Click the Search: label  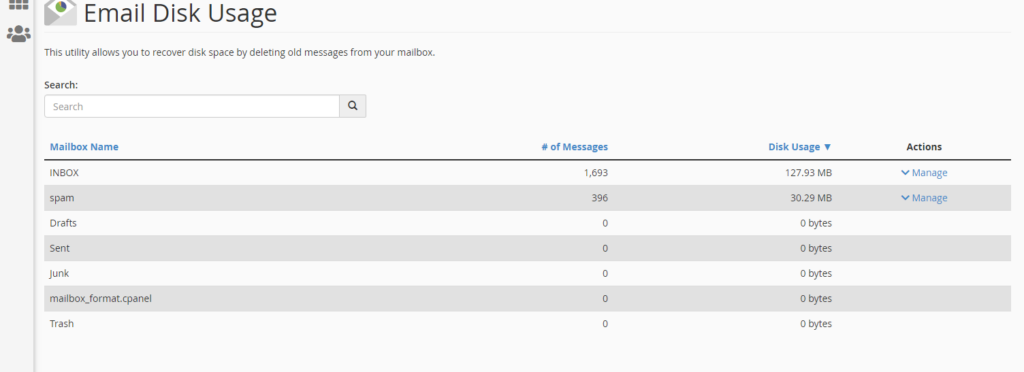(x=61, y=85)
